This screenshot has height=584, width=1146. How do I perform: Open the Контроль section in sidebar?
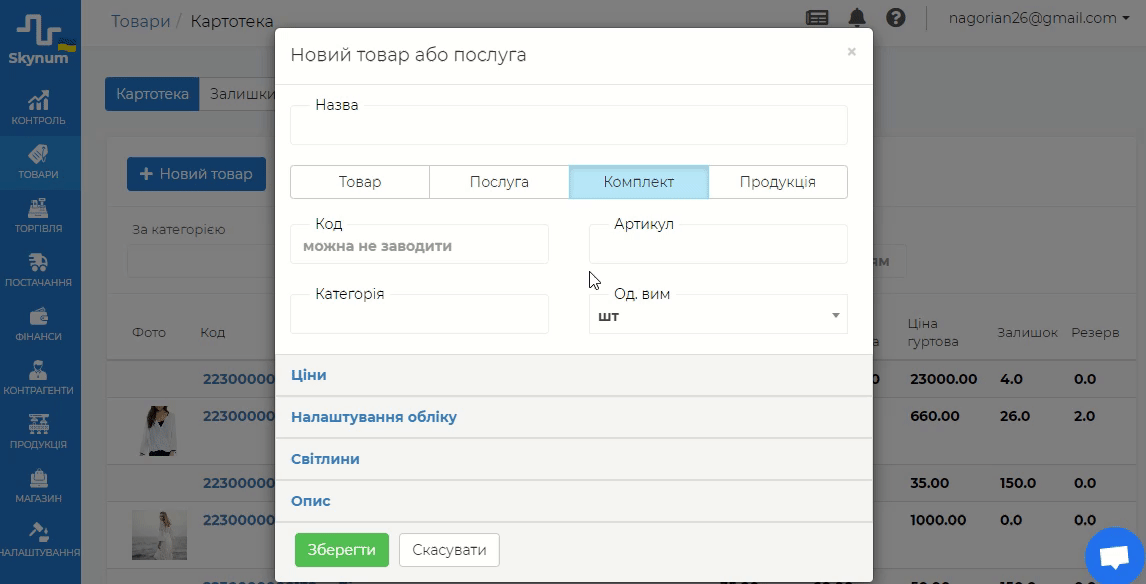pos(39,108)
